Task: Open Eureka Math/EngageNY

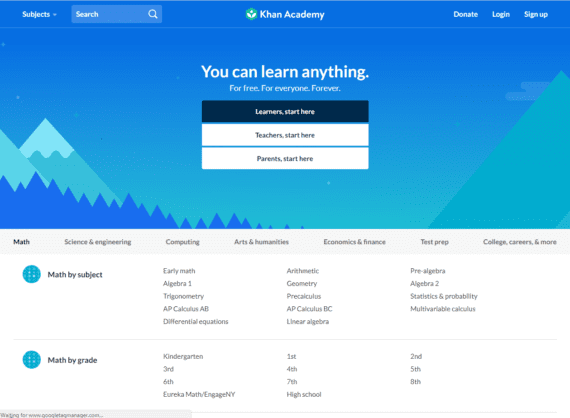Action: point(199,394)
